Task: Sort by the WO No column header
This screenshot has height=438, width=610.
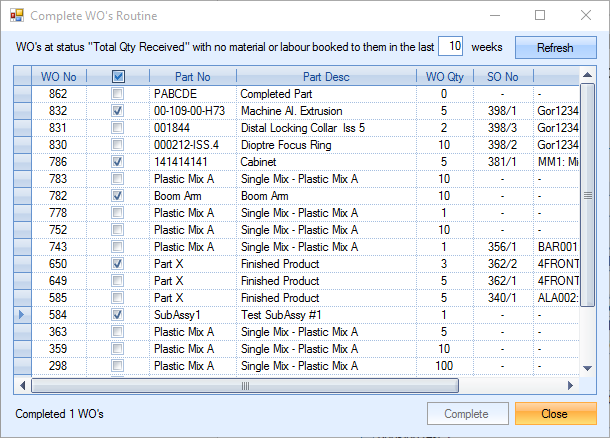Action: (x=59, y=76)
